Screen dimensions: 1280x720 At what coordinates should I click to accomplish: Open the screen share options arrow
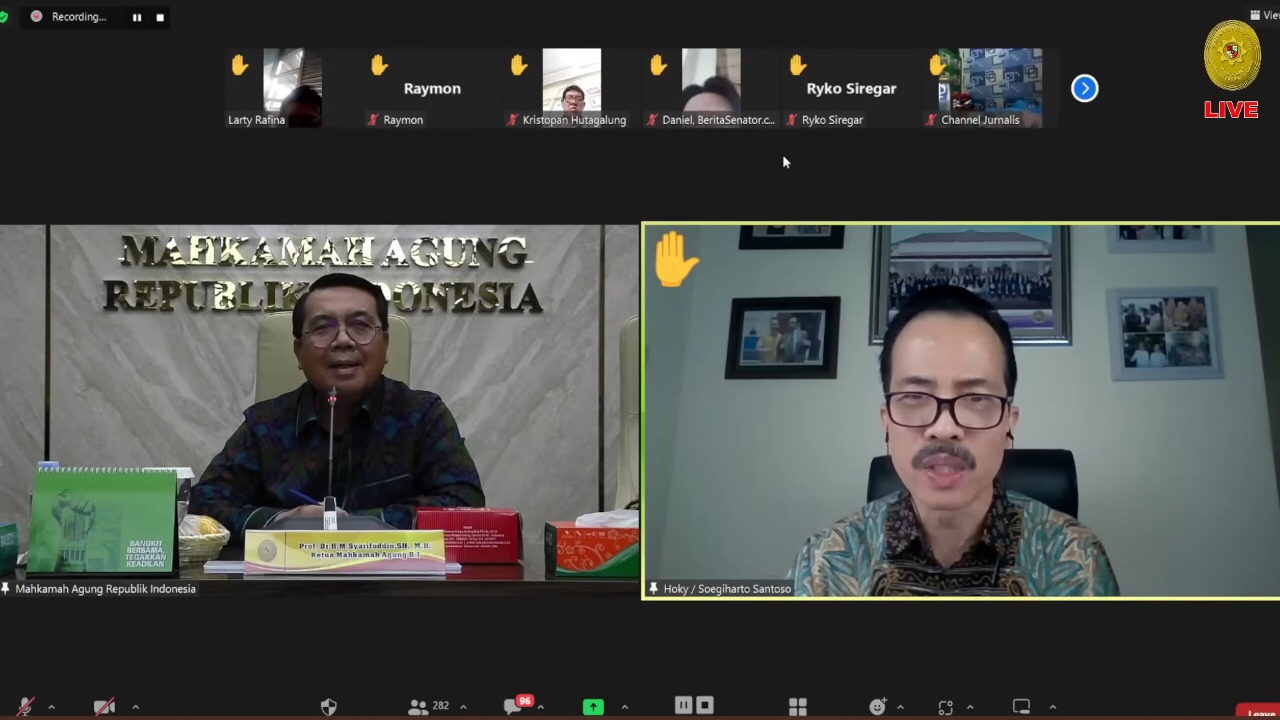(624, 707)
